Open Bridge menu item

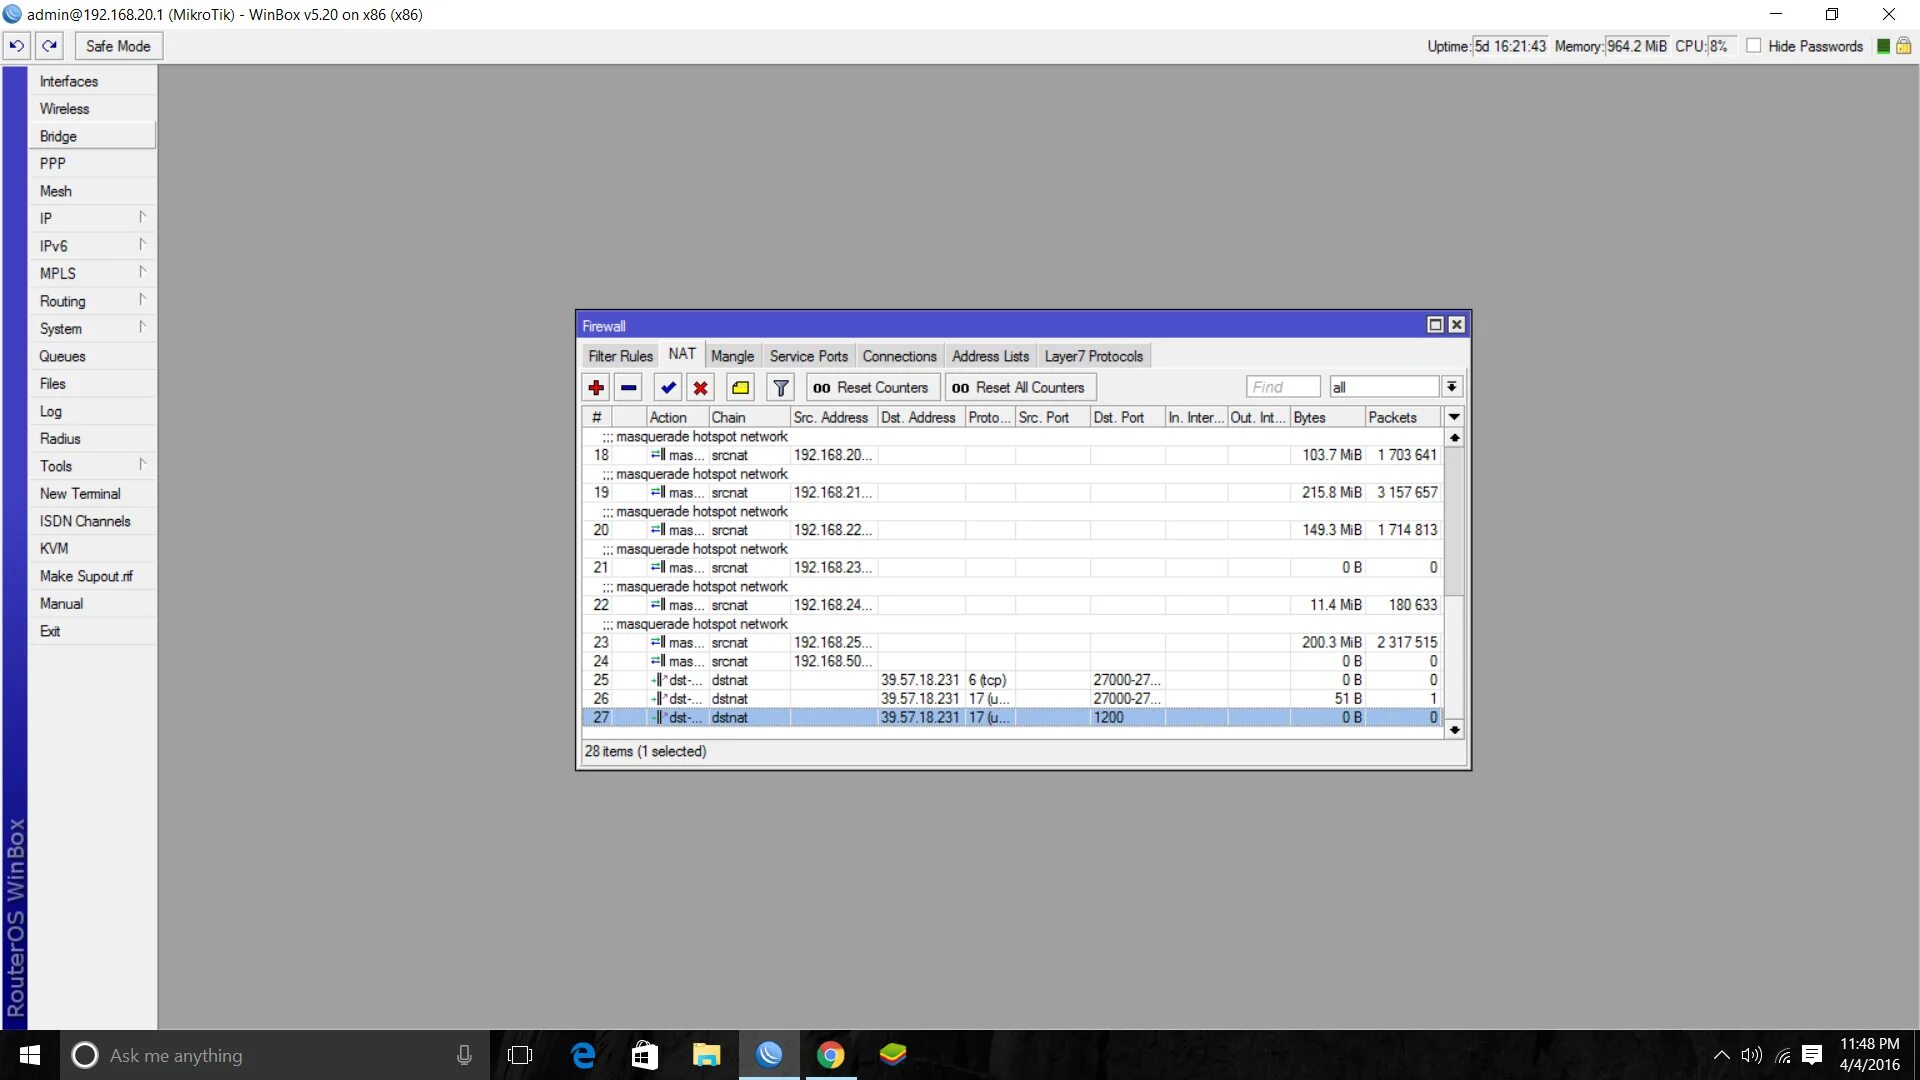(91, 136)
